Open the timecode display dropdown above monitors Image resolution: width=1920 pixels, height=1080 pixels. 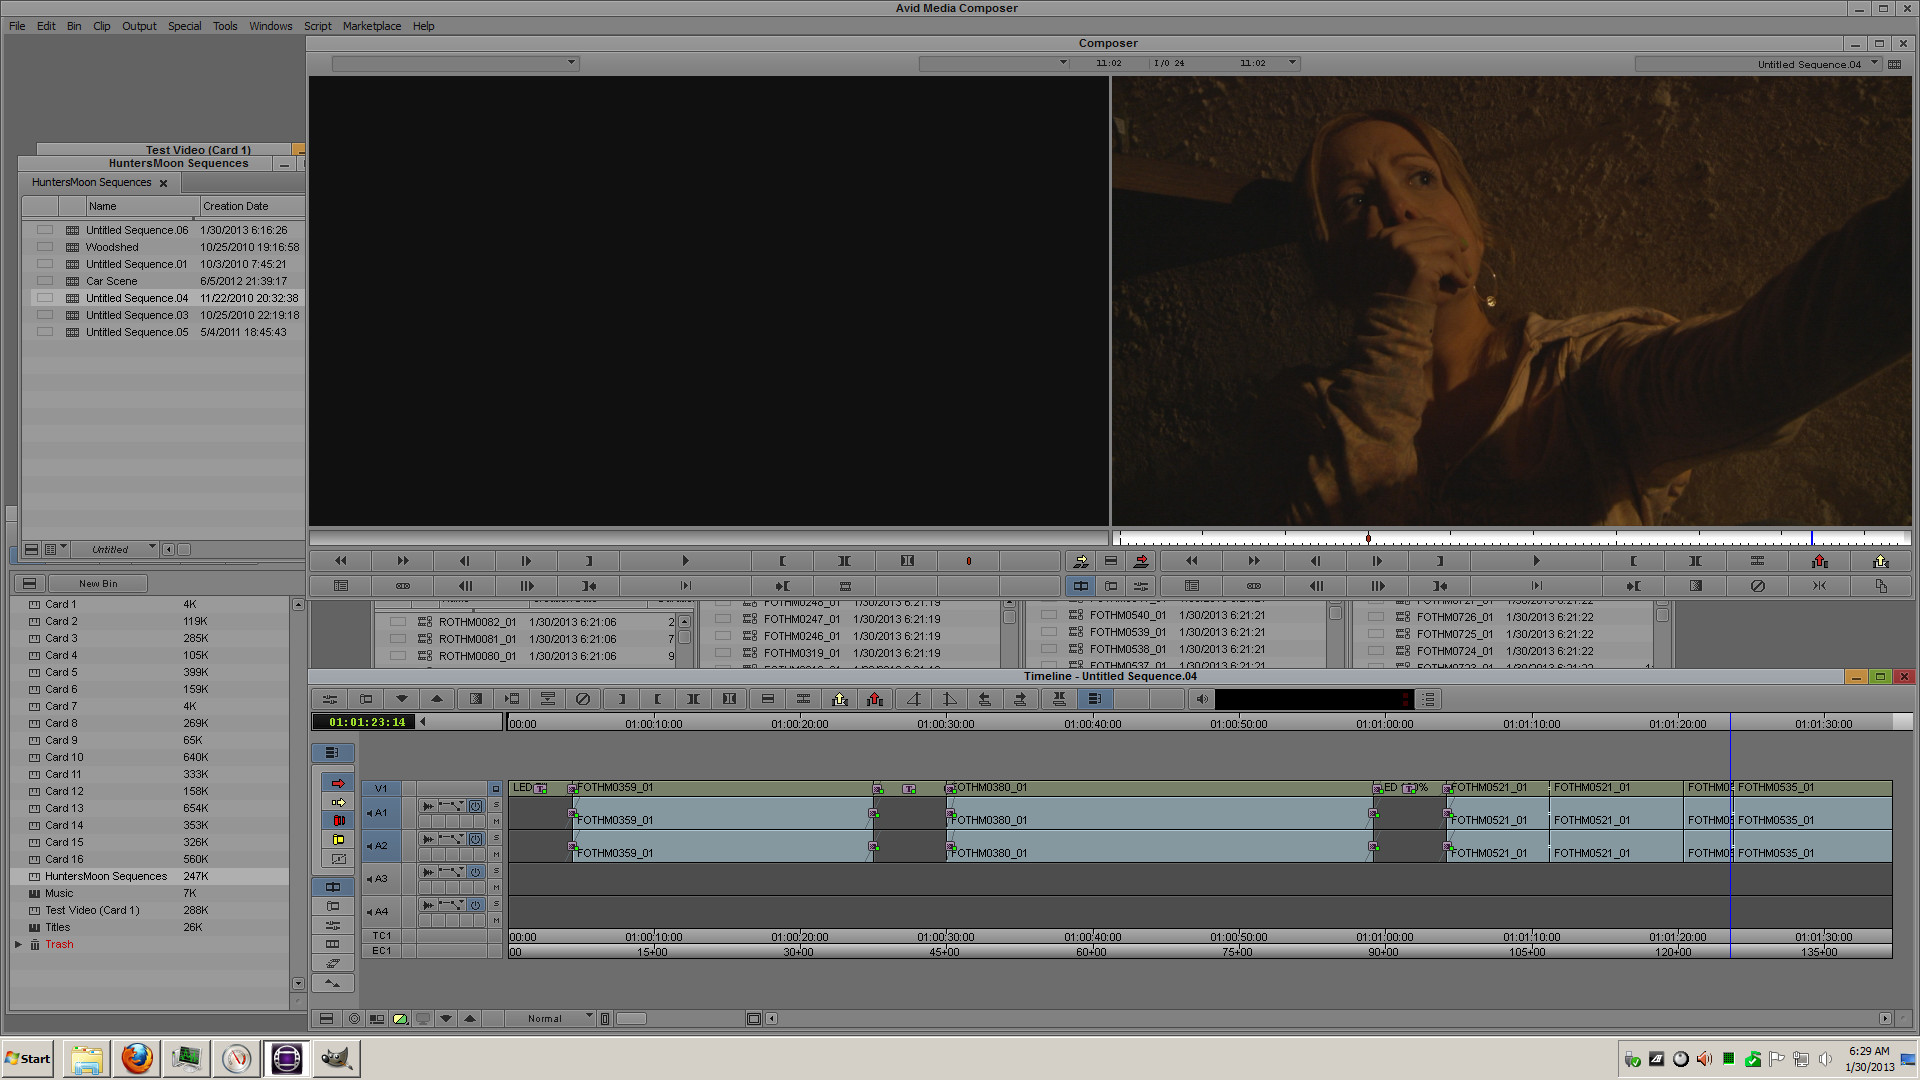coord(1062,63)
